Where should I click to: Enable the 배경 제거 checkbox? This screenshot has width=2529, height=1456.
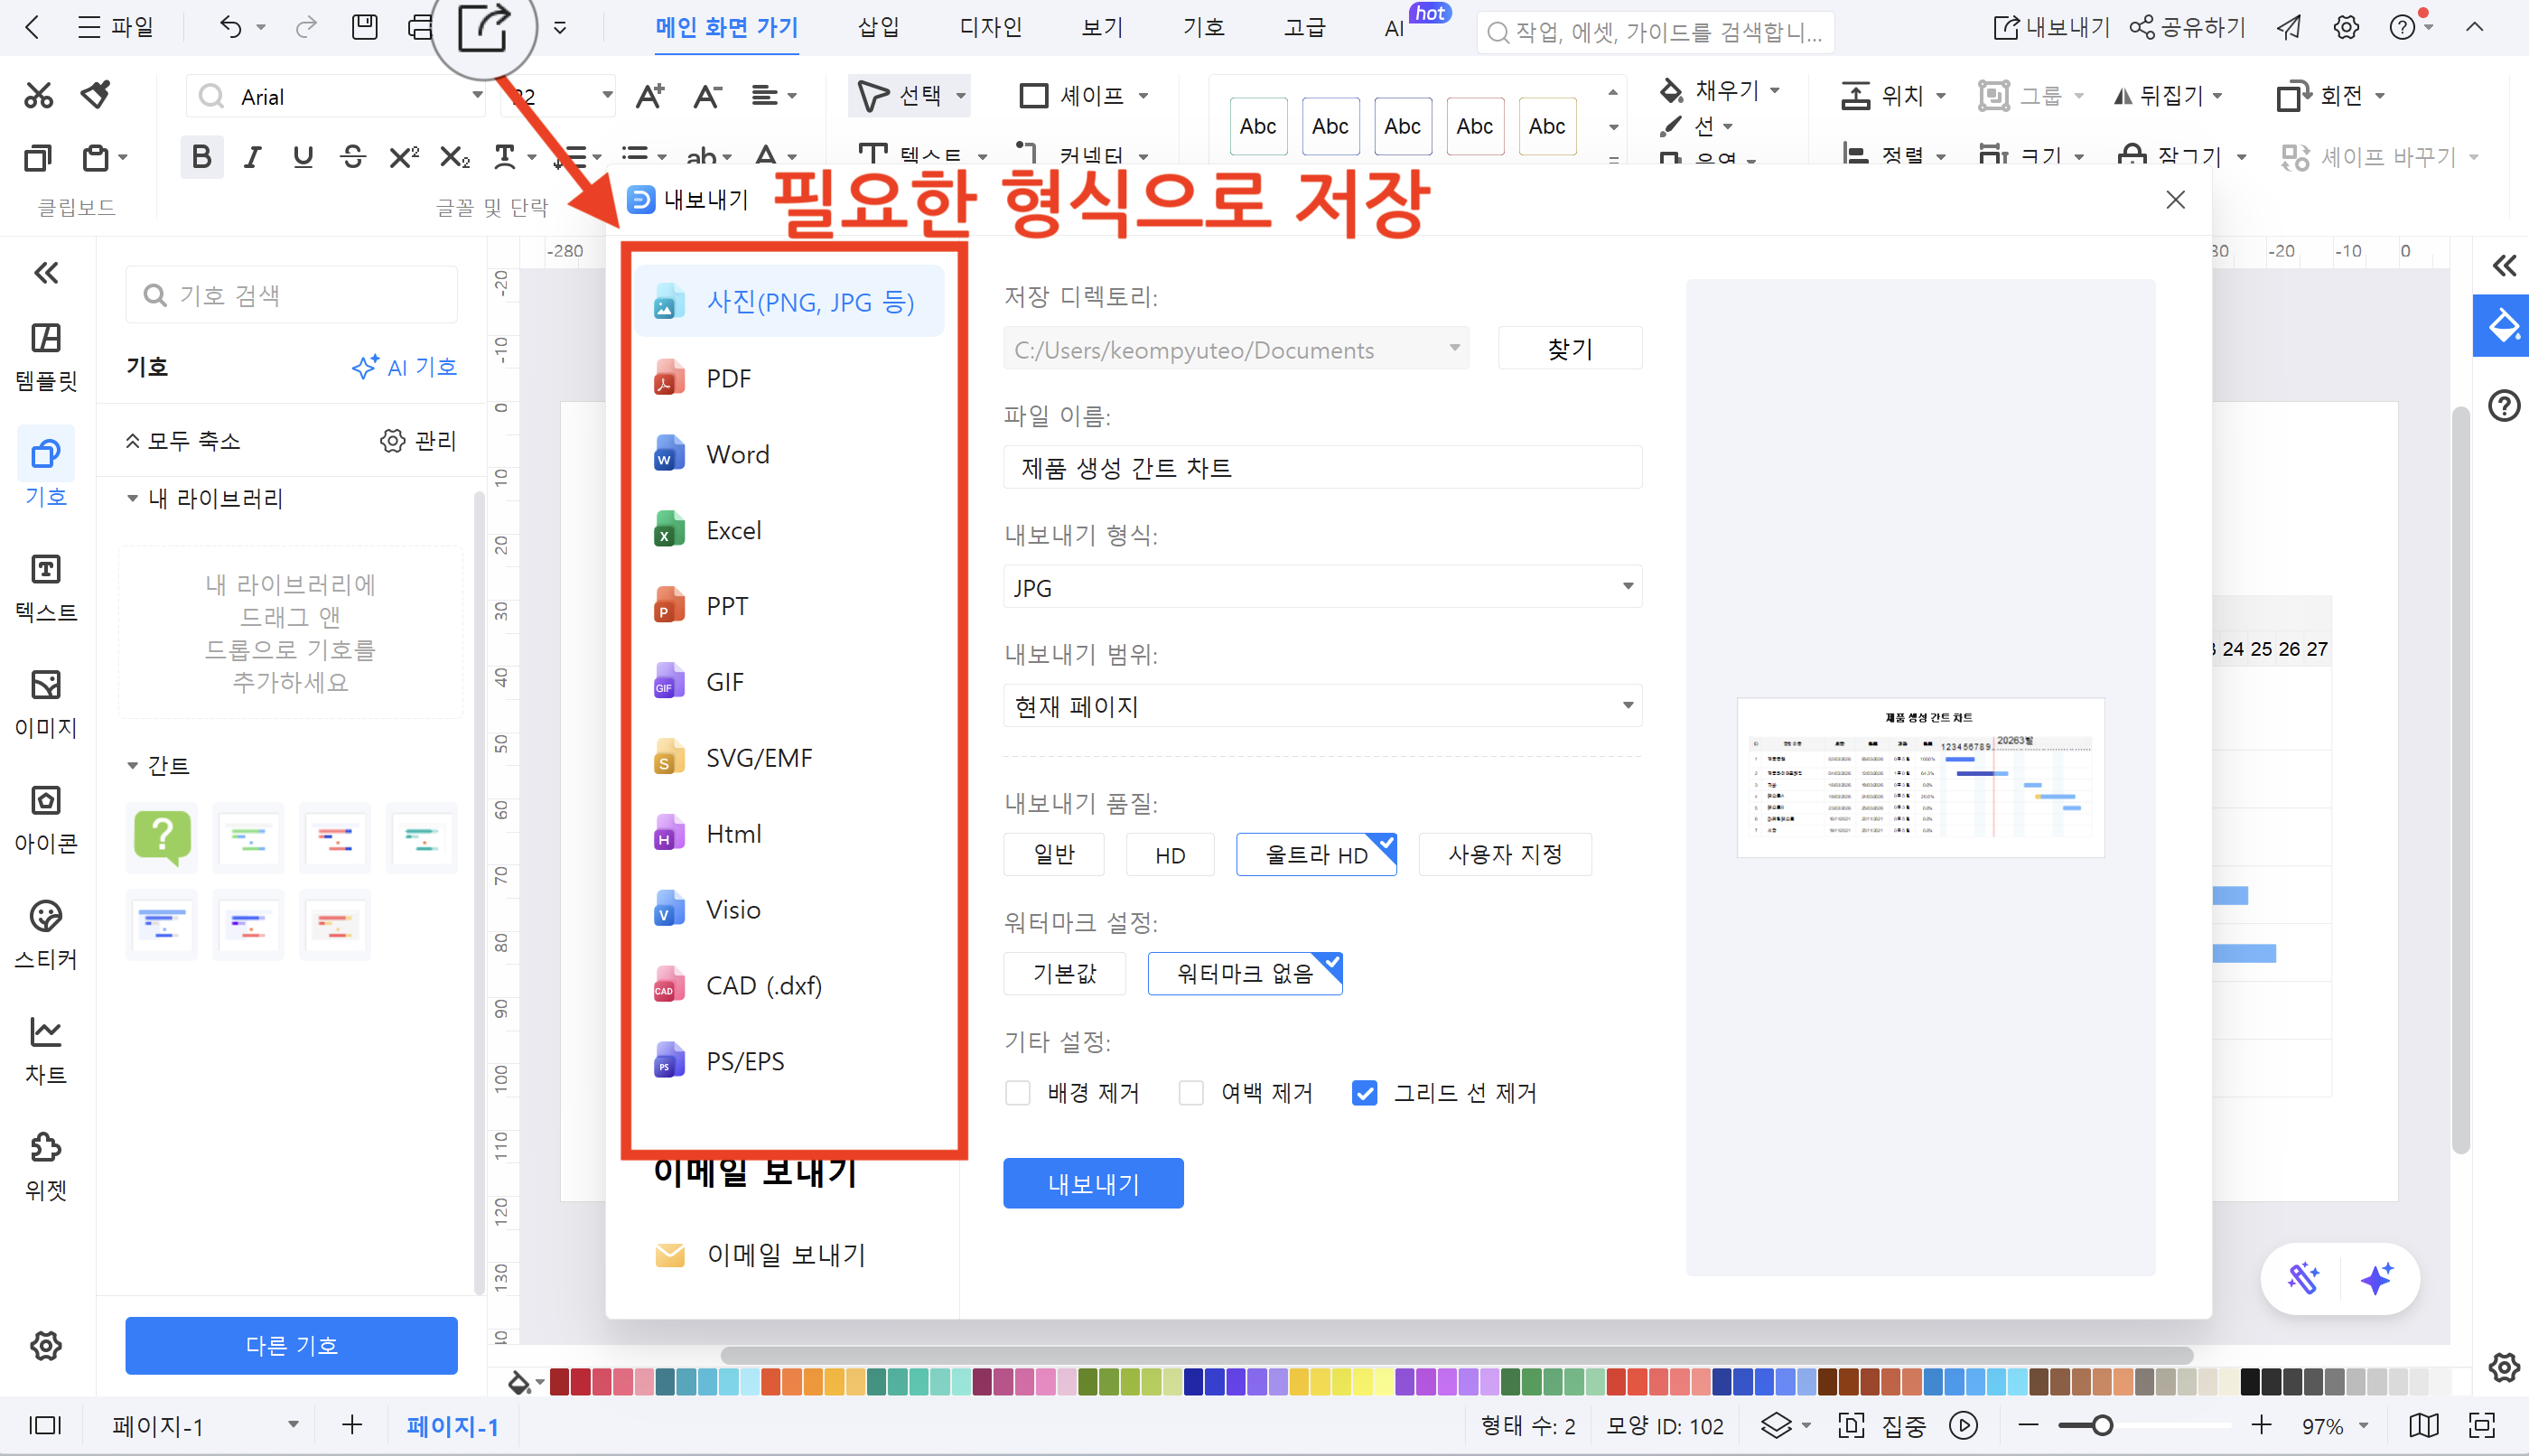pyautogui.click(x=1018, y=1092)
